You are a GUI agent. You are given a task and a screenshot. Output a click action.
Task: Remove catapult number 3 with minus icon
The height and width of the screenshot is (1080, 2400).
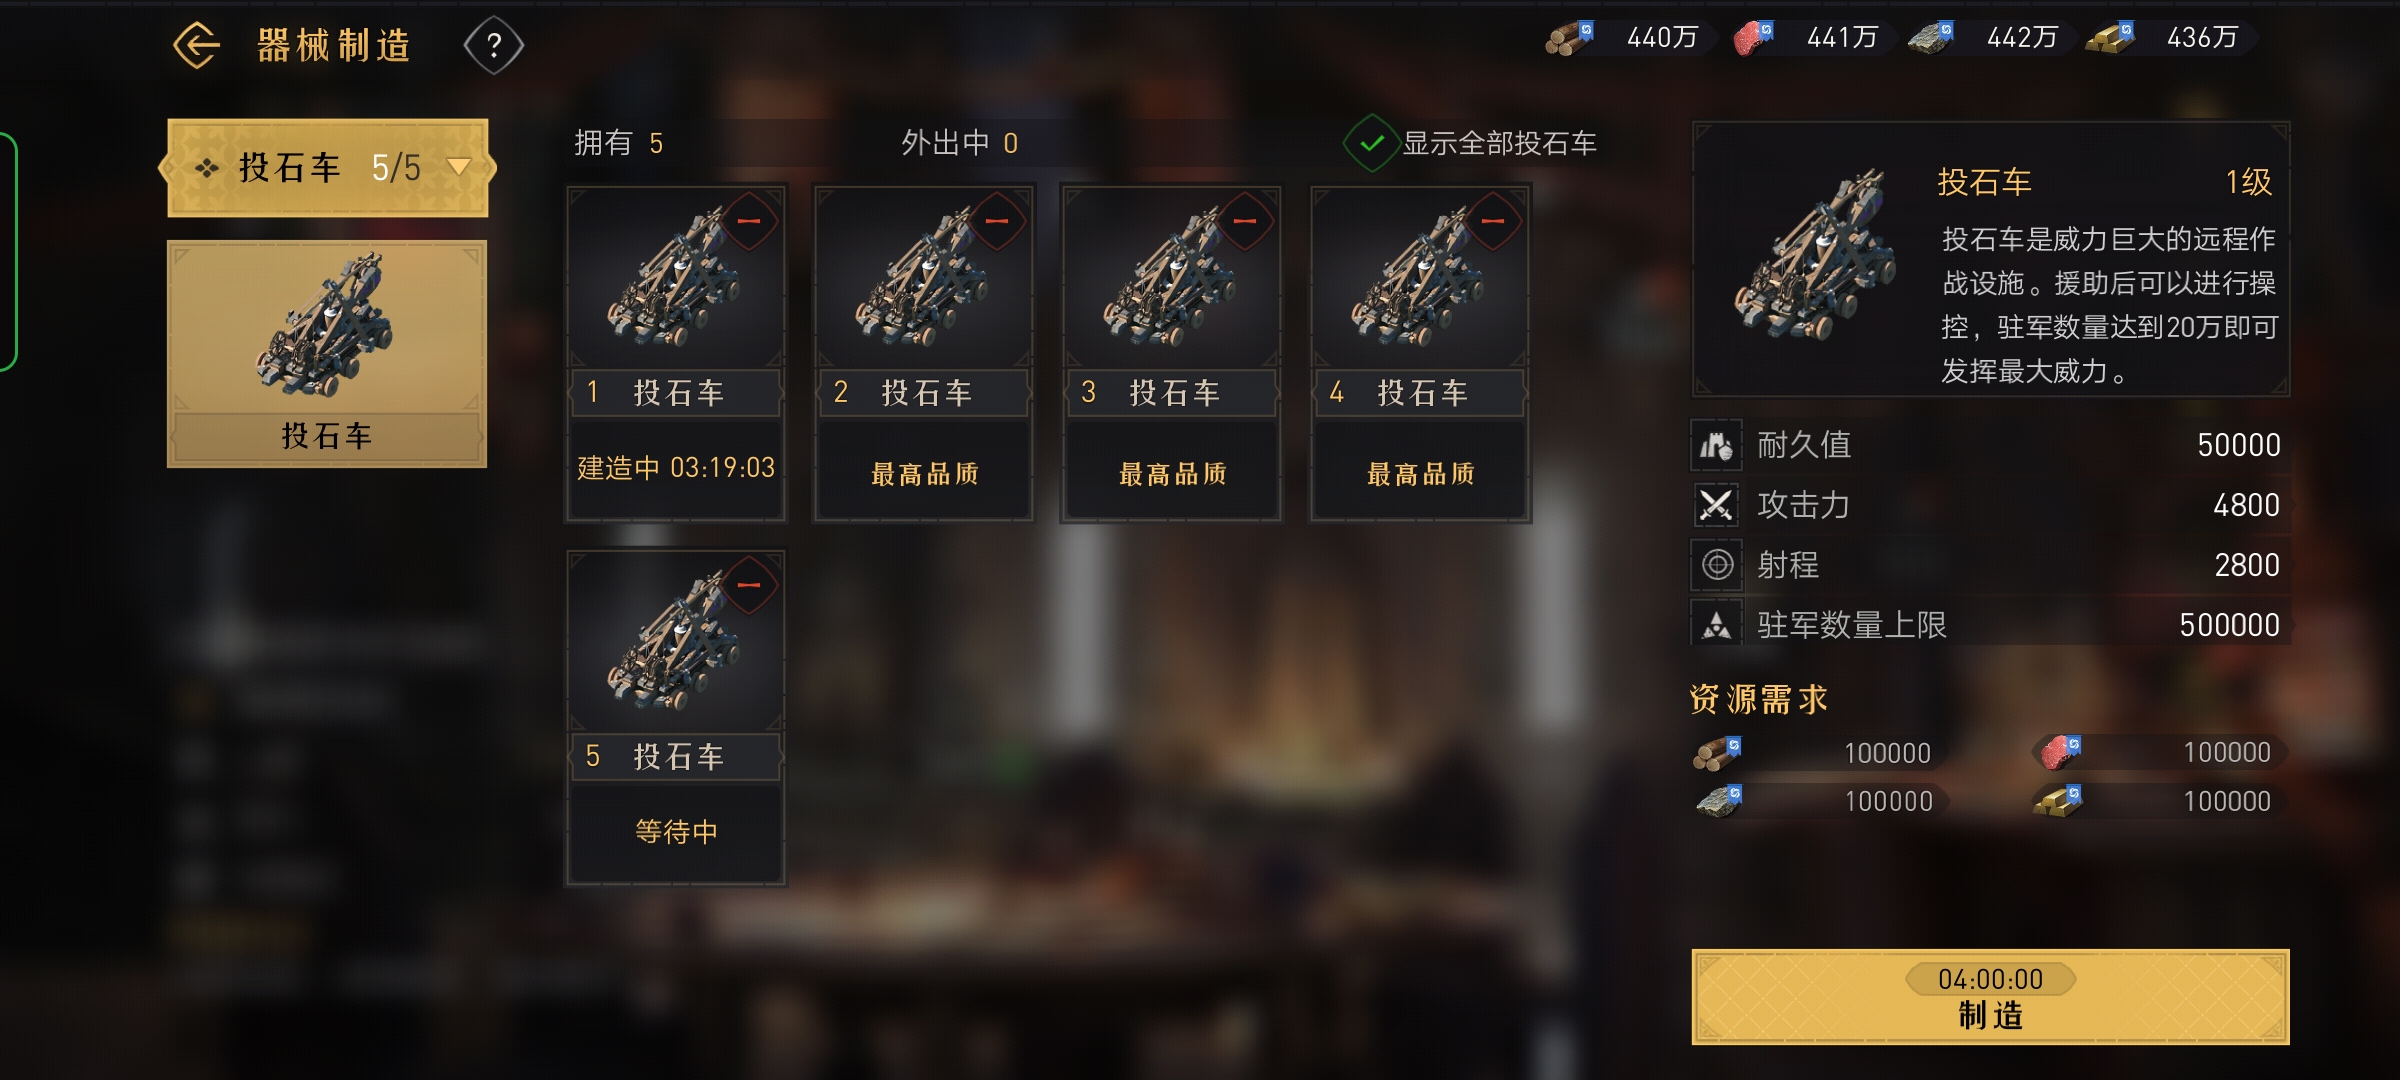click(x=1245, y=221)
